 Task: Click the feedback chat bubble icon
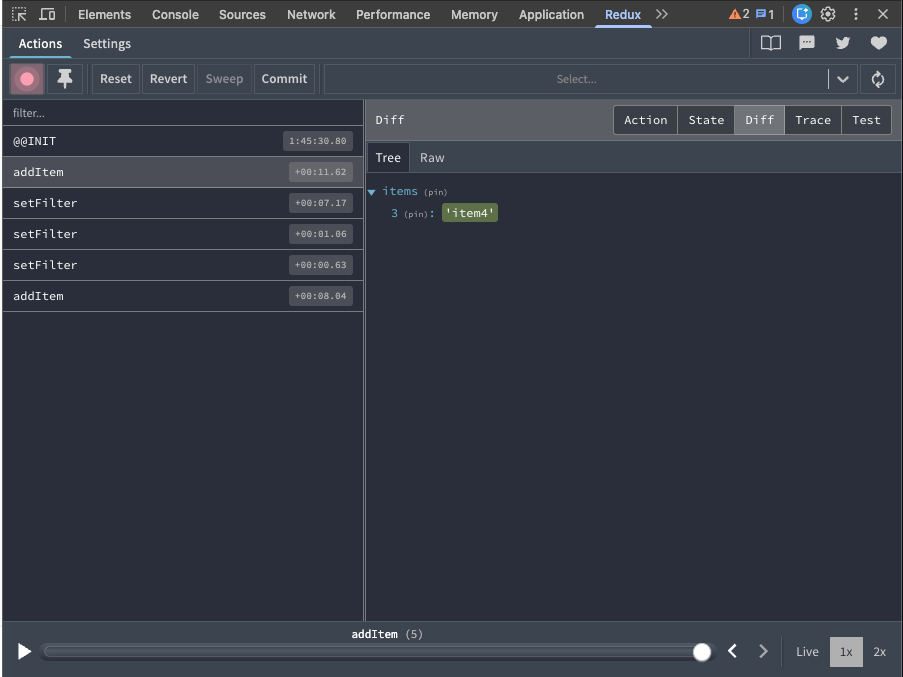tap(807, 43)
